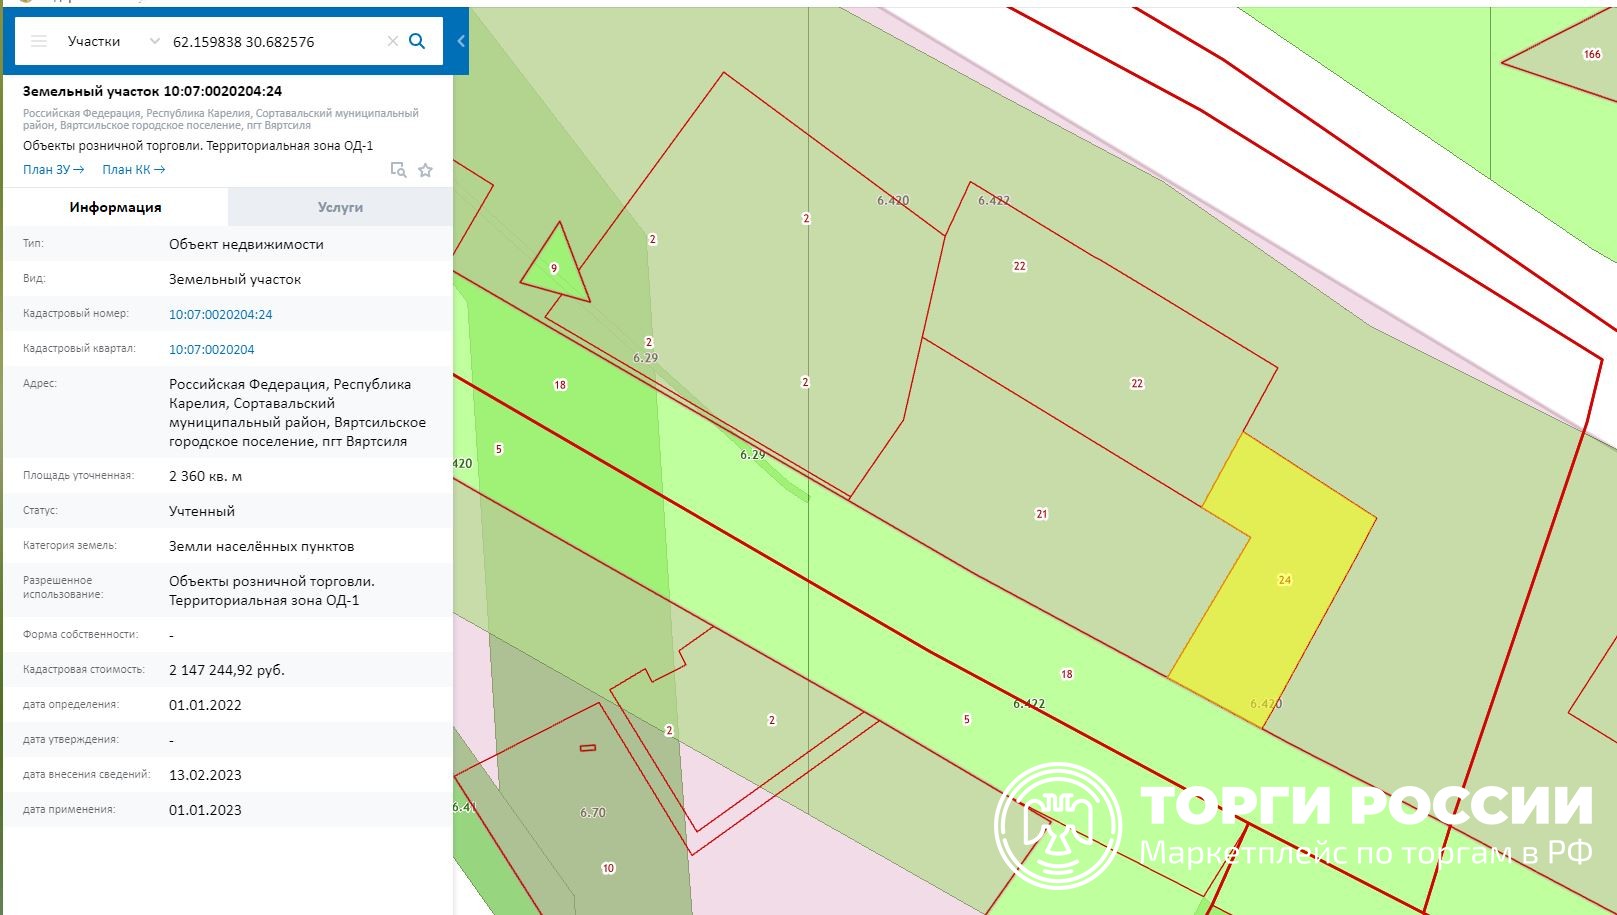Collapse the side panel with left chevron
Image resolution: width=1617 pixels, height=915 pixels.
point(460,41)
